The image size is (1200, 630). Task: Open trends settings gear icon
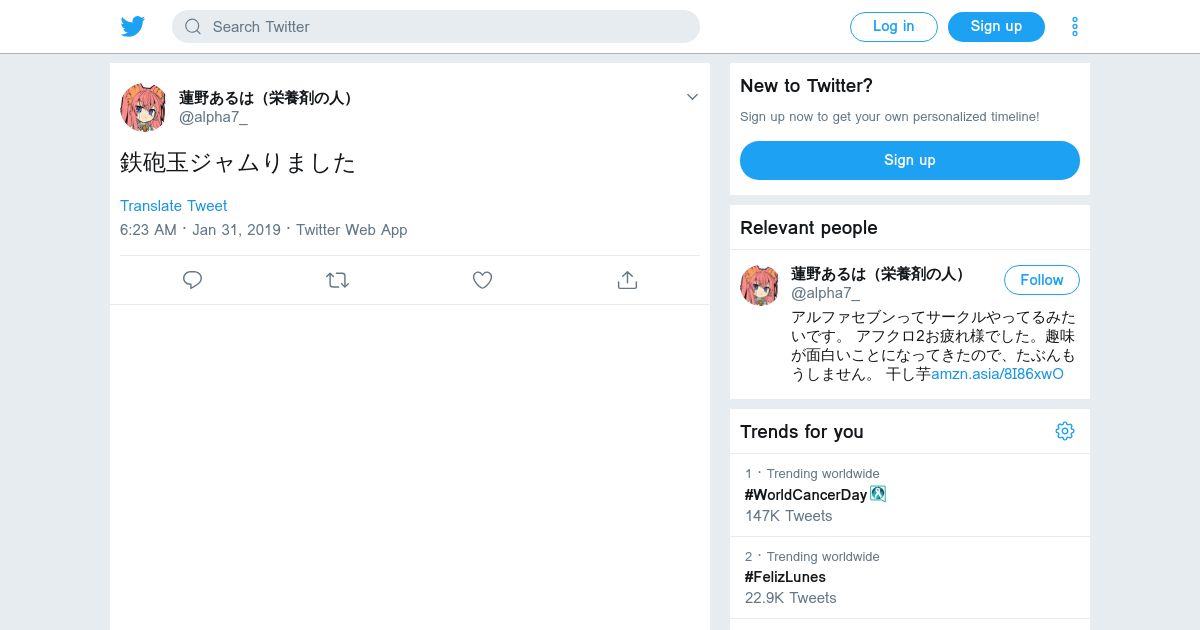(x=1064, y=431)
